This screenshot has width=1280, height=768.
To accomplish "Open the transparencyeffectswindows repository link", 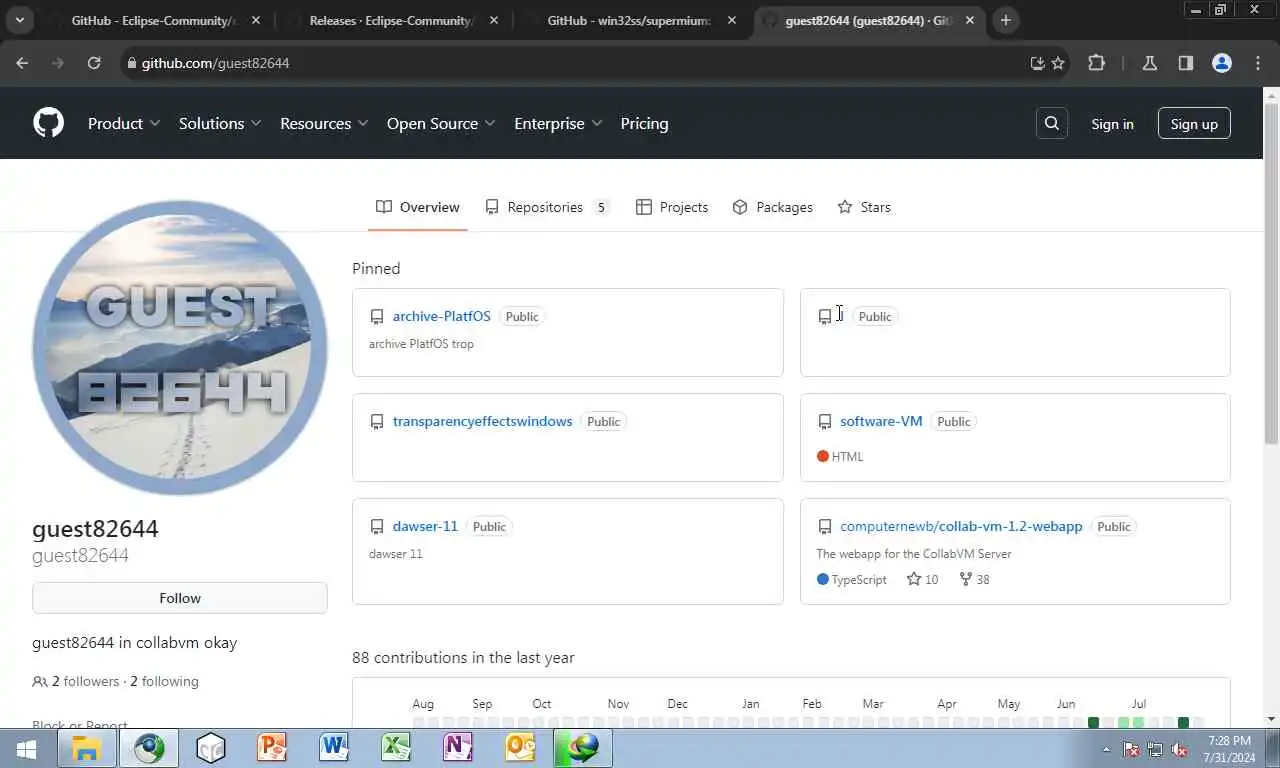I will (483, 421).
